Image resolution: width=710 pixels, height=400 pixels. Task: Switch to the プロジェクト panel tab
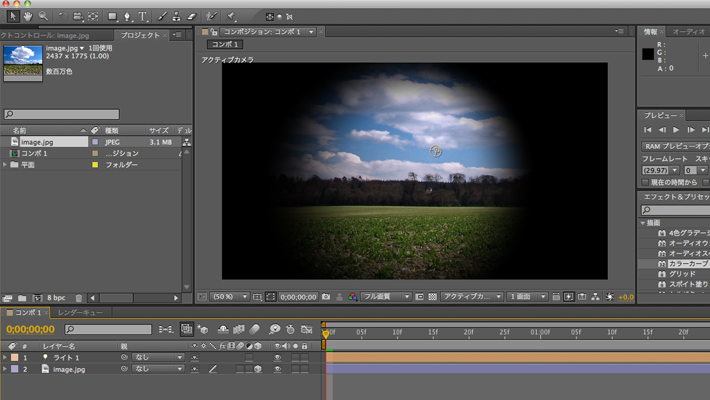(140, 35)
